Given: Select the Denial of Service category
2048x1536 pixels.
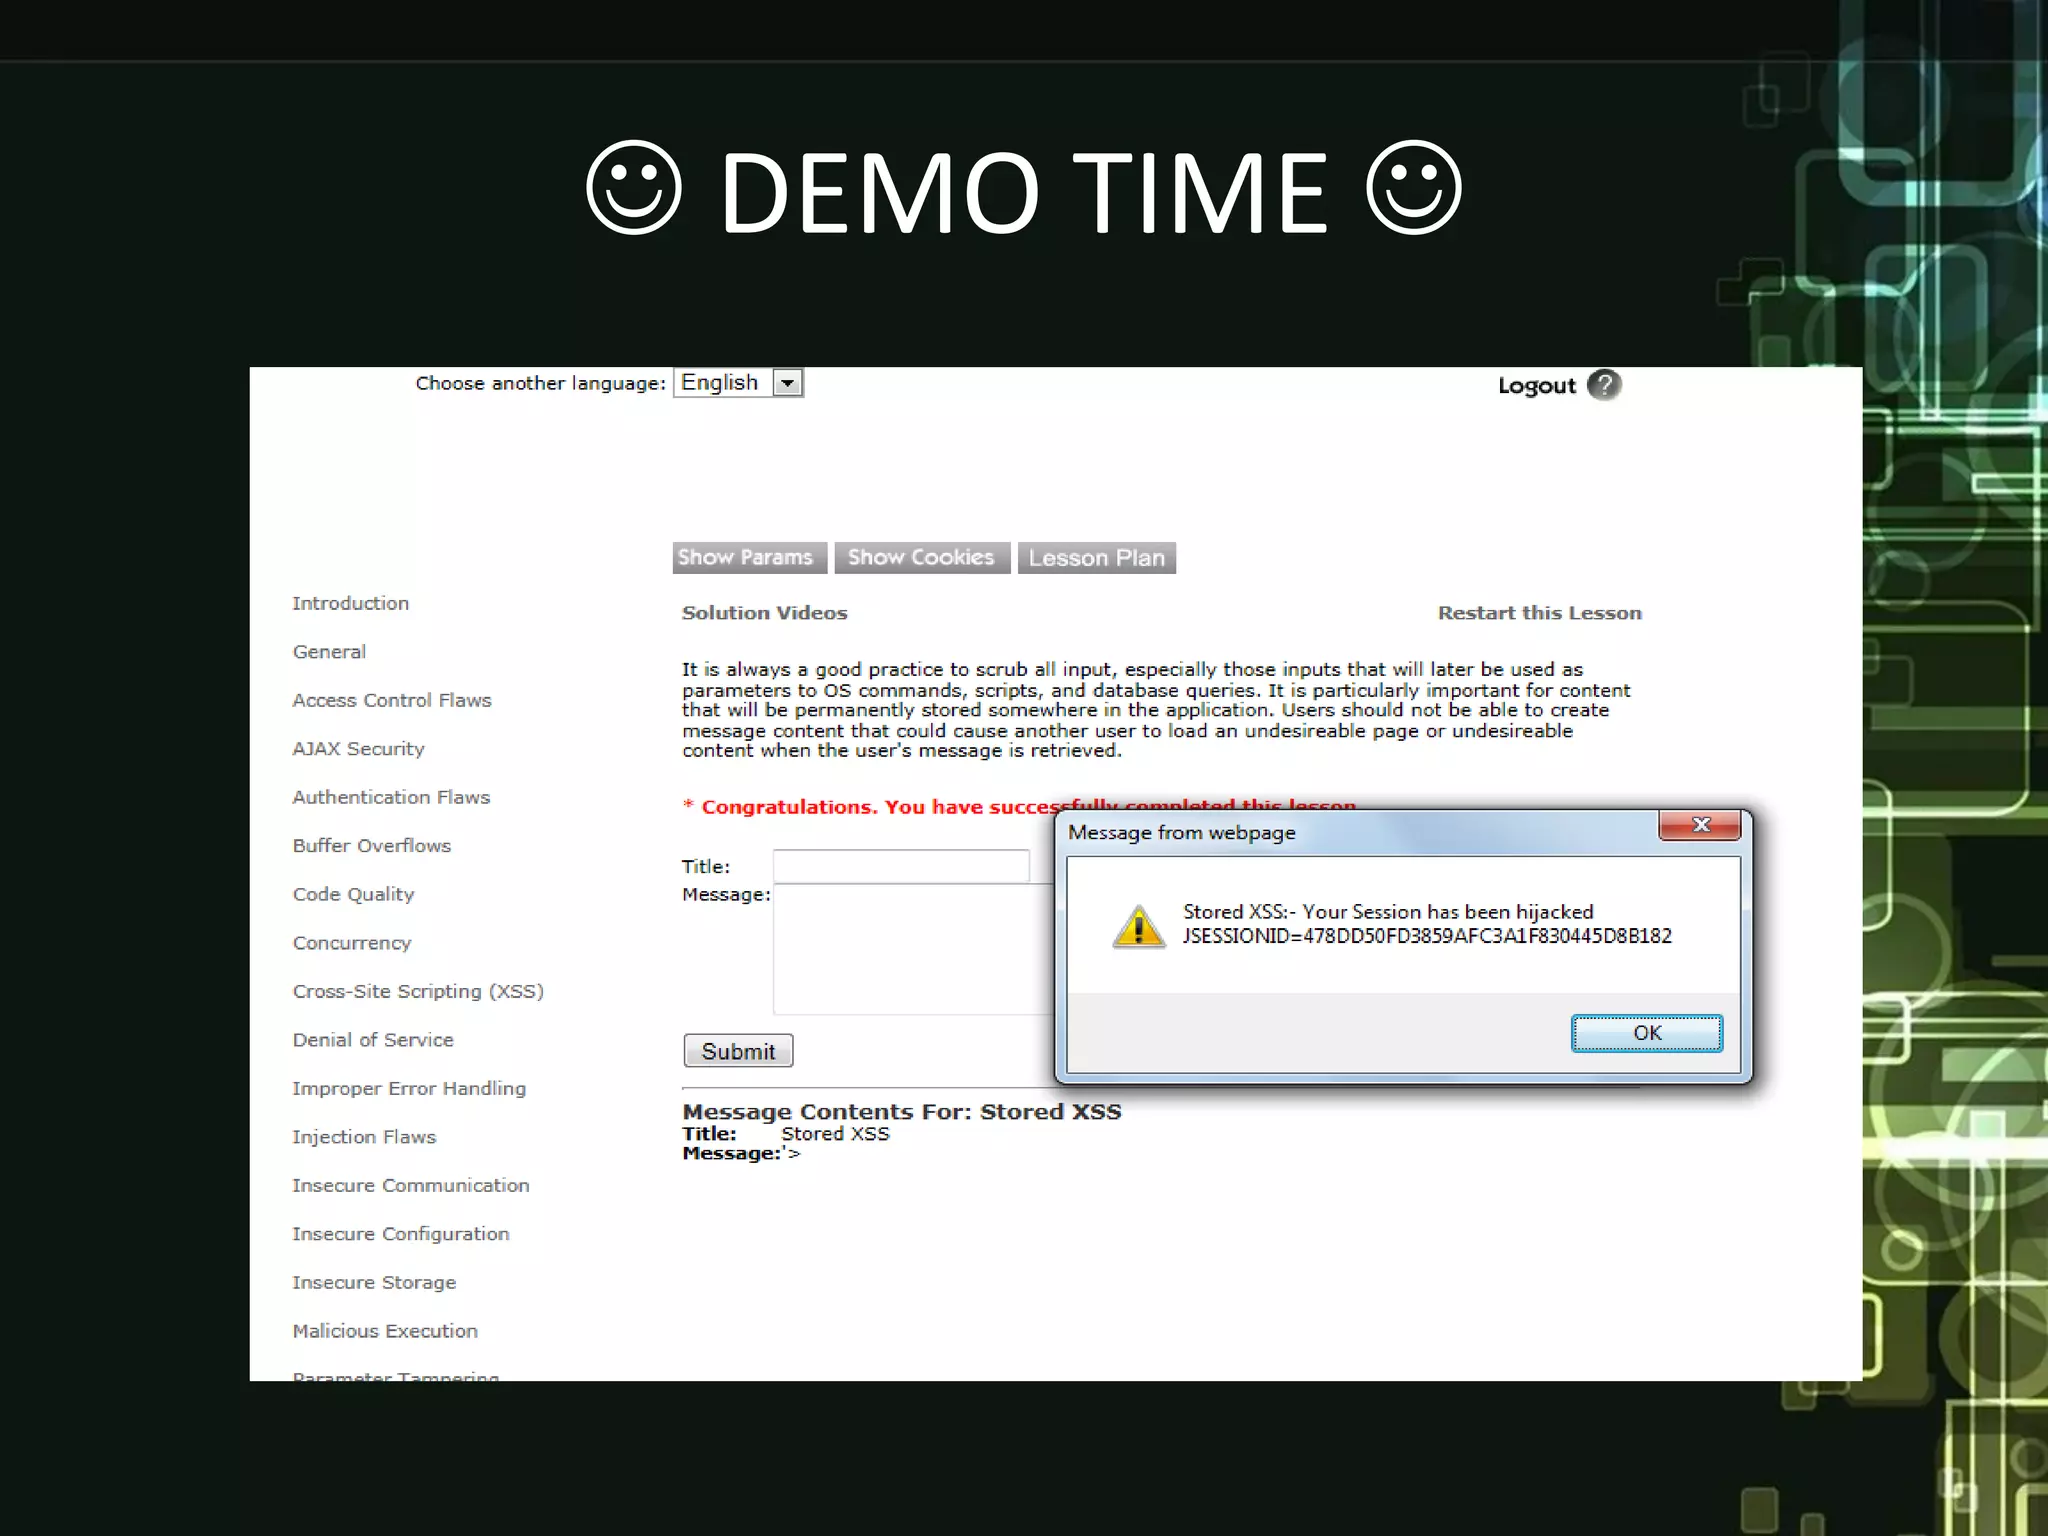Looking at the screenshot, I should (x=372, y=1040).
